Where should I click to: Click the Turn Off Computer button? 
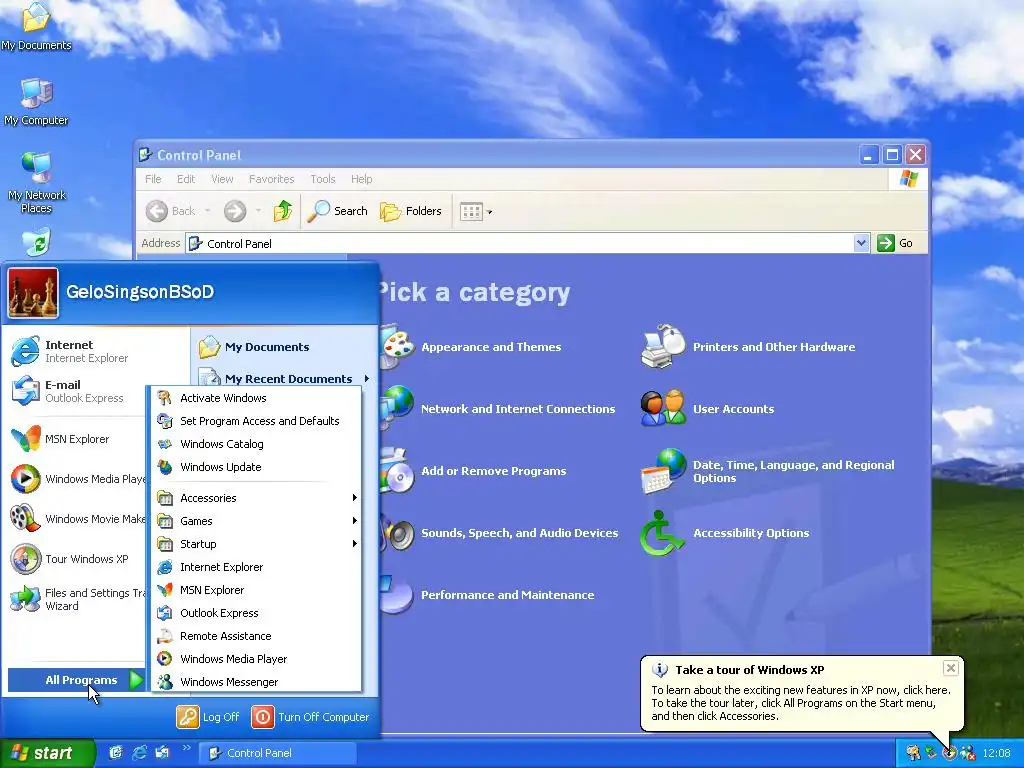coord(310,716)
